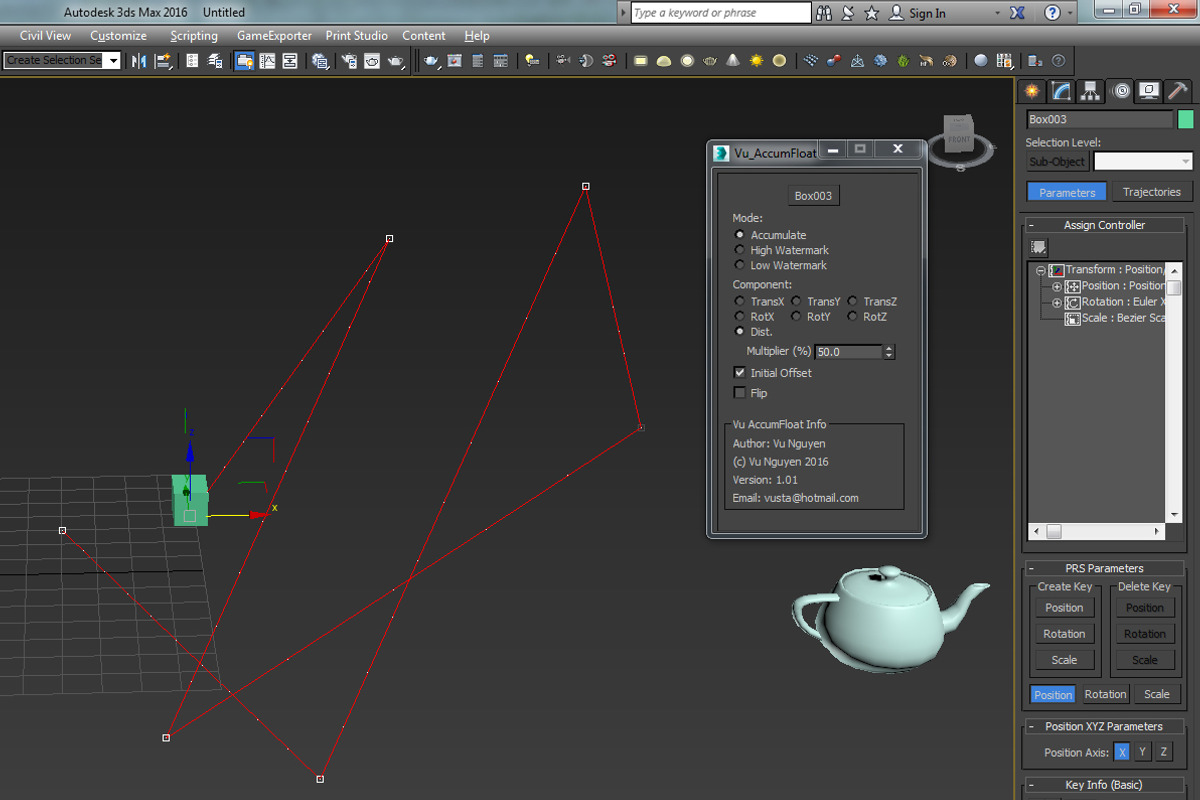Image resolution: width=1200 pixels, height=800 pixels.
Task: Collapse the Transform controller tree node
Action: (x=1040, y=270)
